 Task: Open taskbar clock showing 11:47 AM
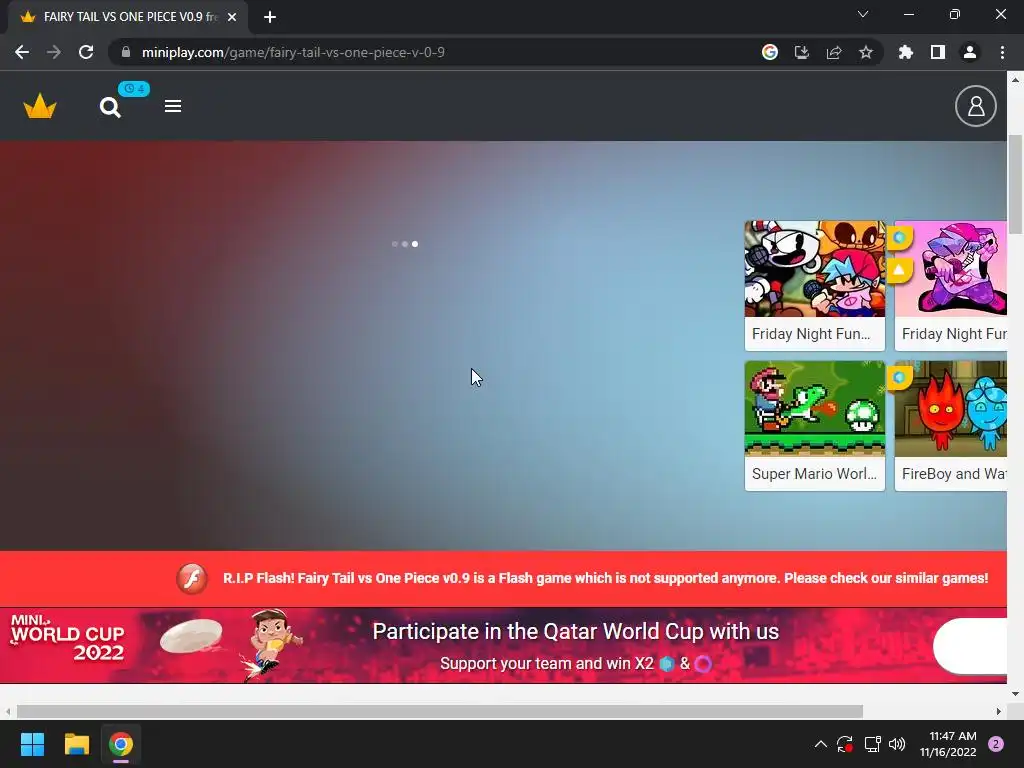(x=948, y=744)
